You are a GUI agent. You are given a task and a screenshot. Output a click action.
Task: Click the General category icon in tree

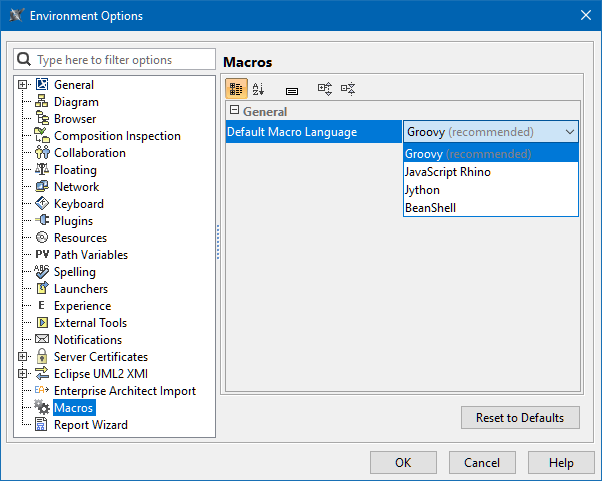click(x=42, y=84)
